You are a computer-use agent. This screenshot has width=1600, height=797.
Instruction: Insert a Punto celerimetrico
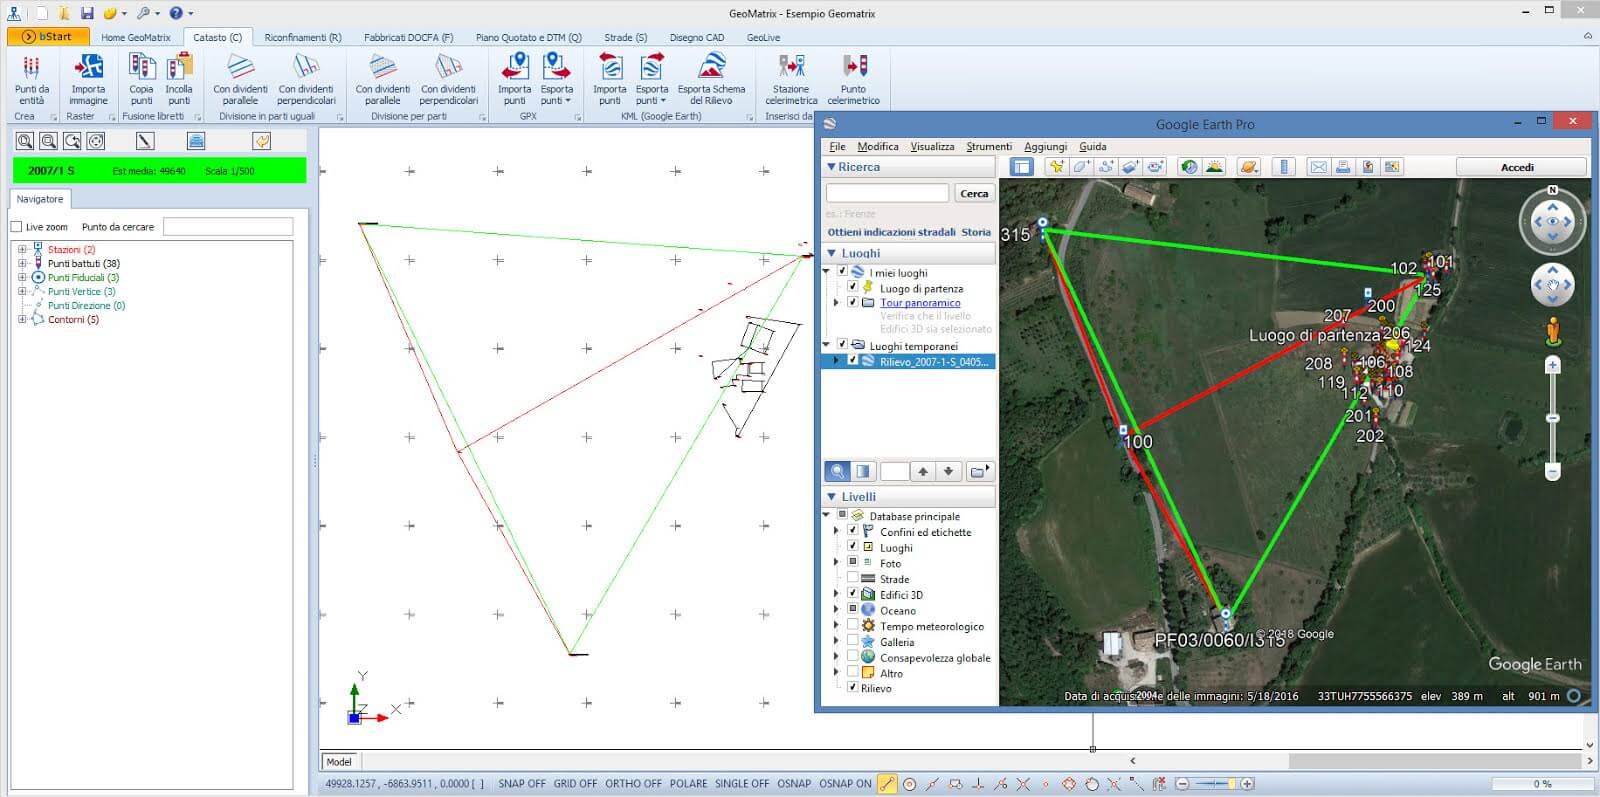[853, 79]
